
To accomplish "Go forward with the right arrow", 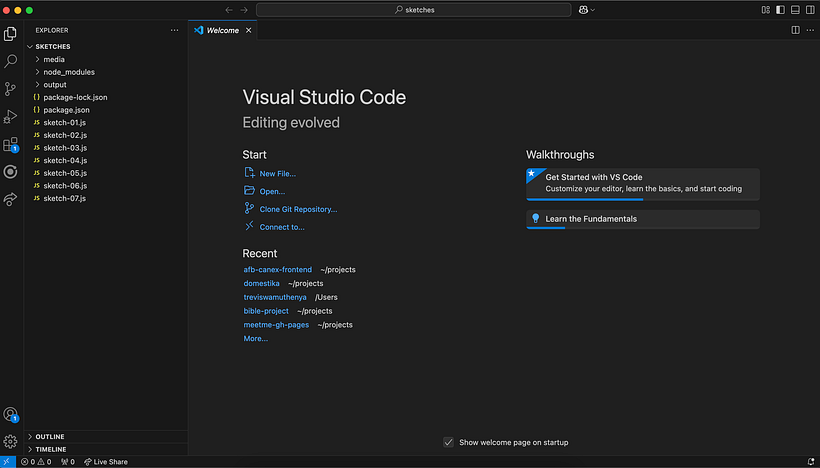I will tap(244, 10).
